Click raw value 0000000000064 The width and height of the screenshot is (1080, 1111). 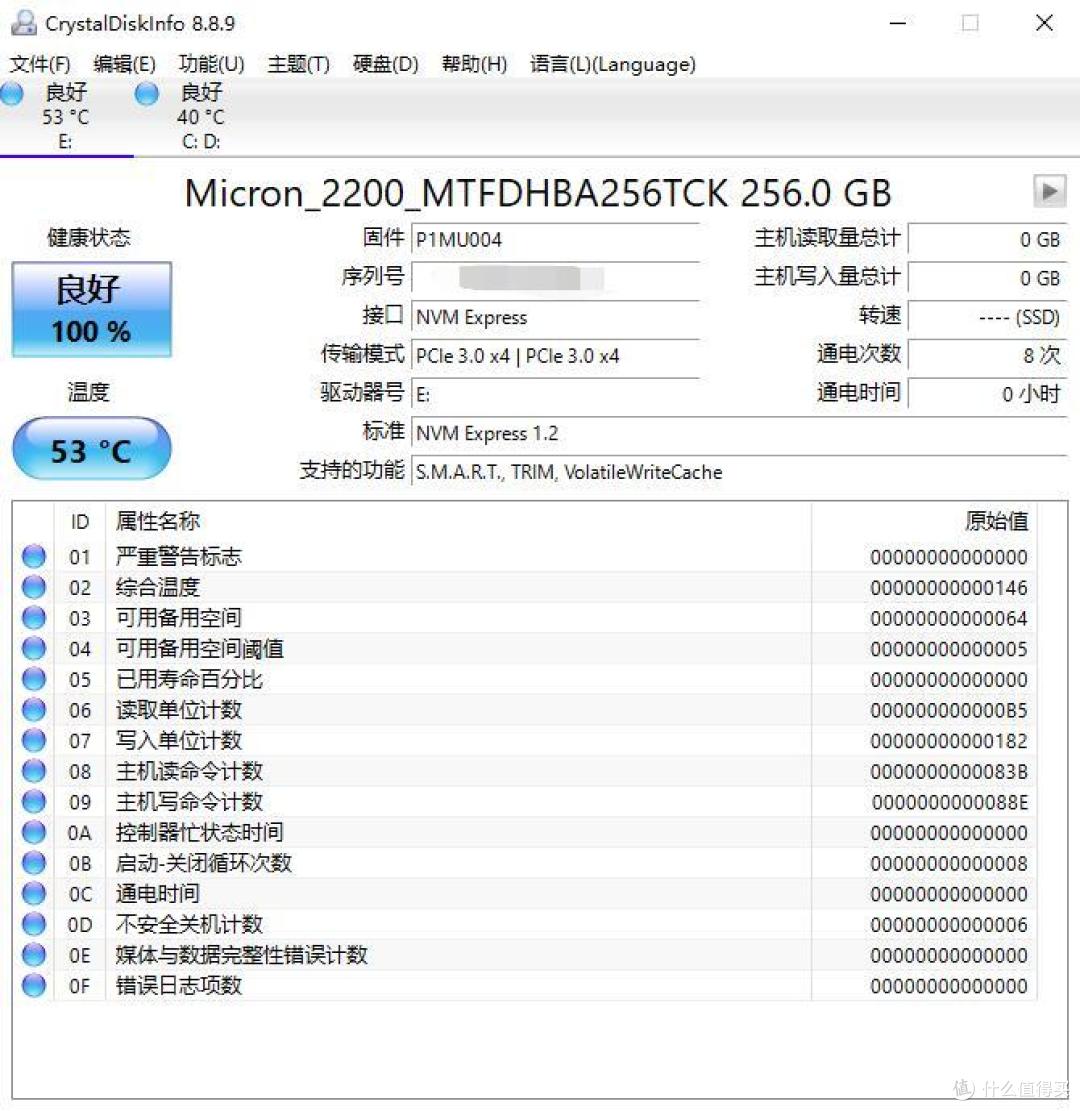[949, 619]
